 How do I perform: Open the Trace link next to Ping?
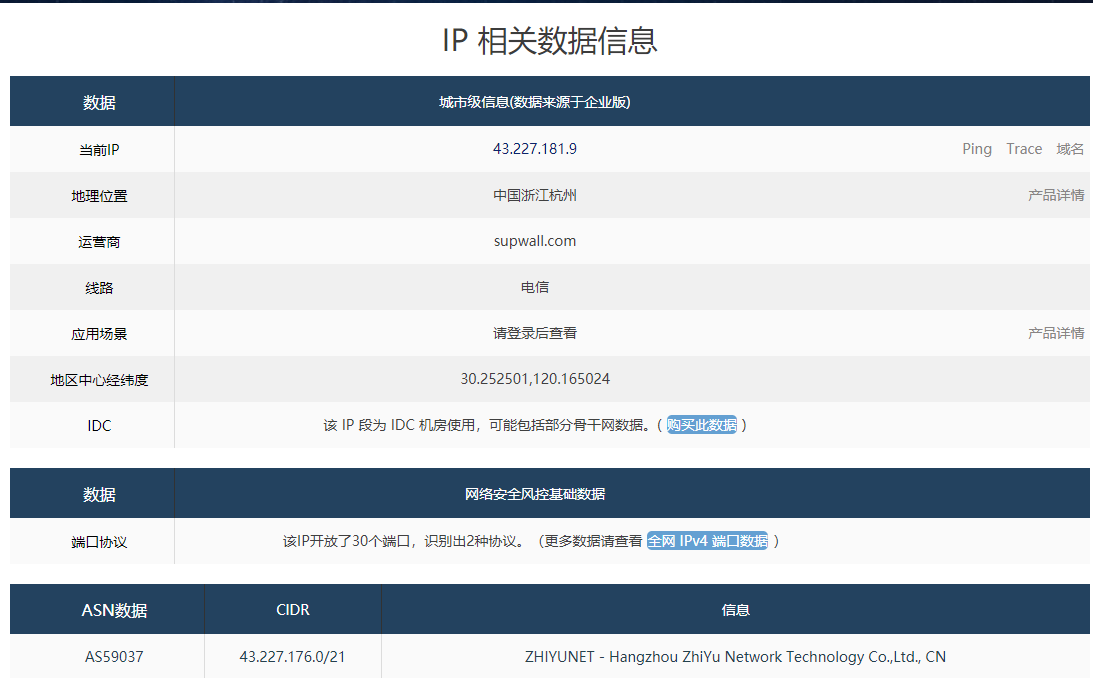pos(1023,149)
